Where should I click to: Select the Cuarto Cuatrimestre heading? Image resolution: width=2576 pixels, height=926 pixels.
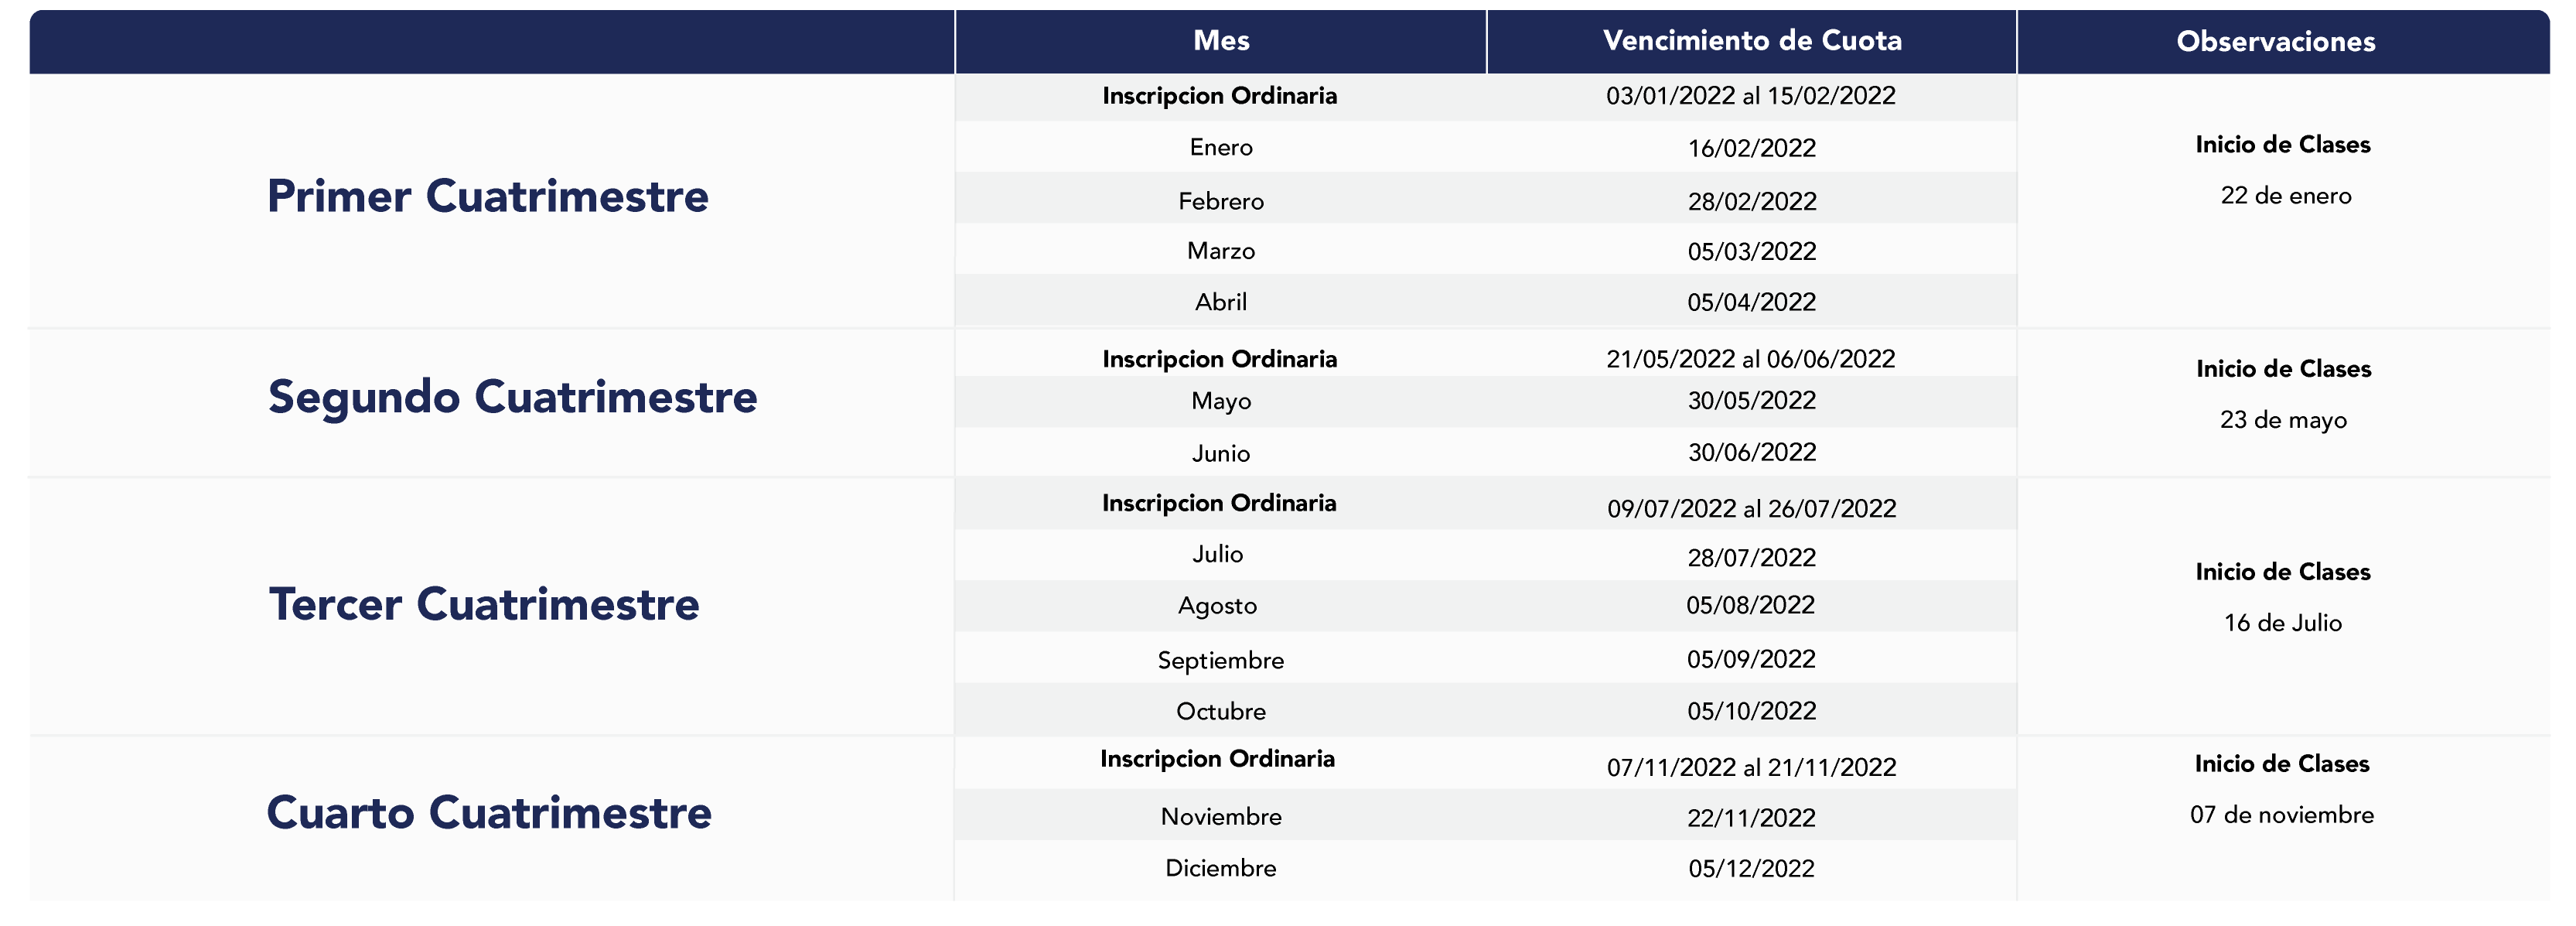(489, 812)
